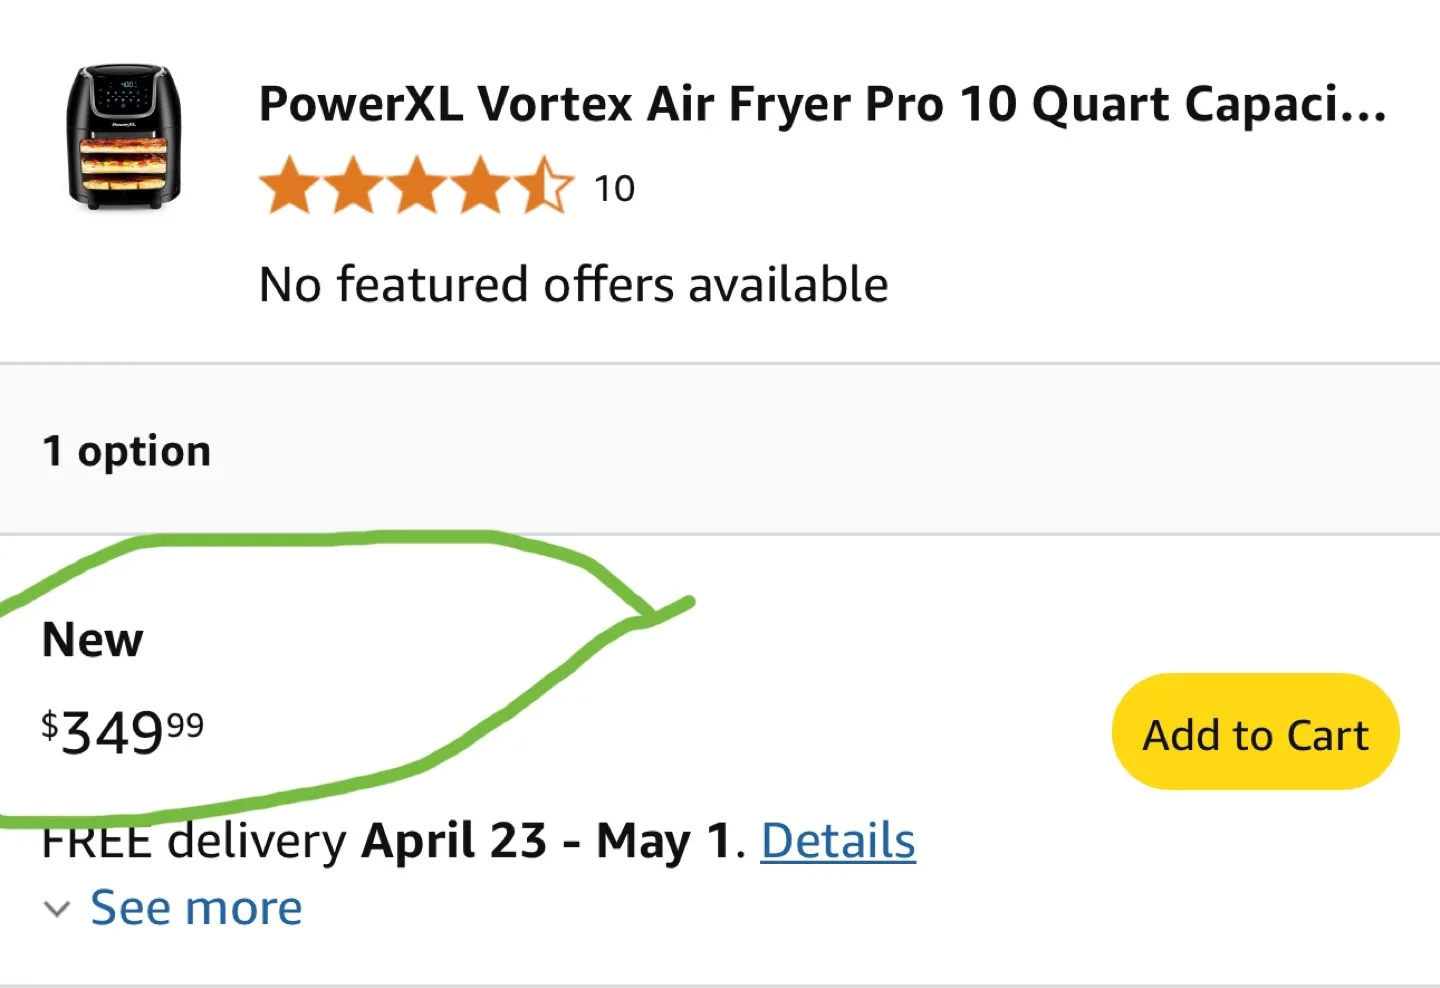Click the star rating icons
1440x988 pixels.
[x=415, y=185]
